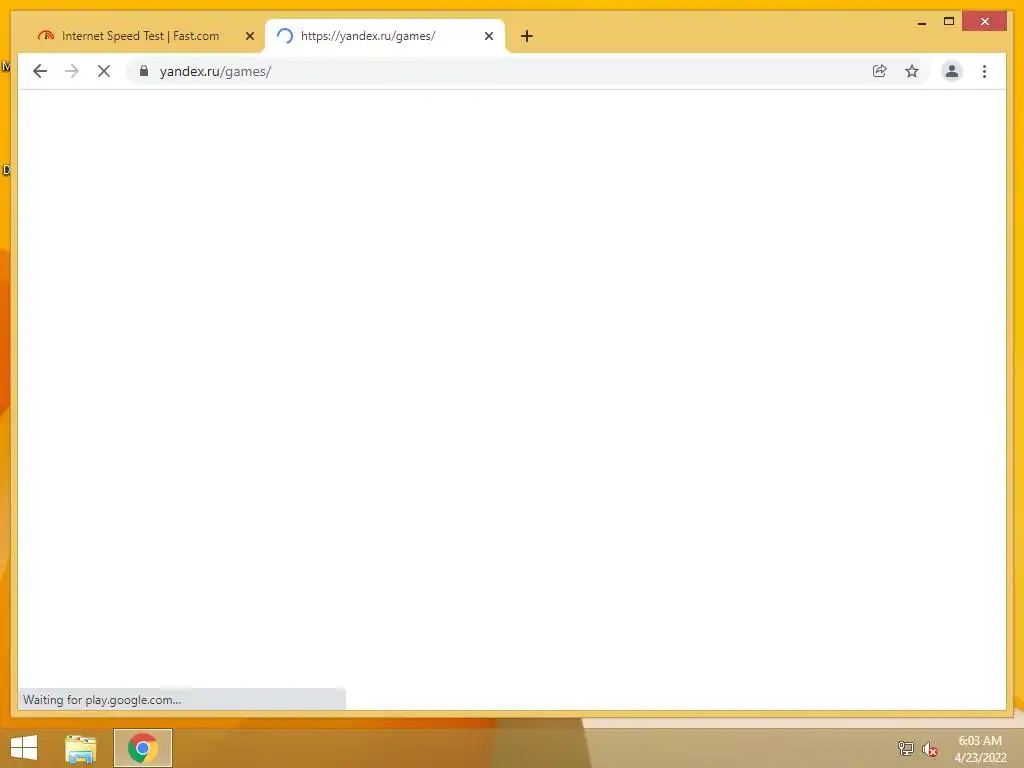The image size is (1024, 768).
Task: Bookmark this page with the star icon
Action: (912, 71)
